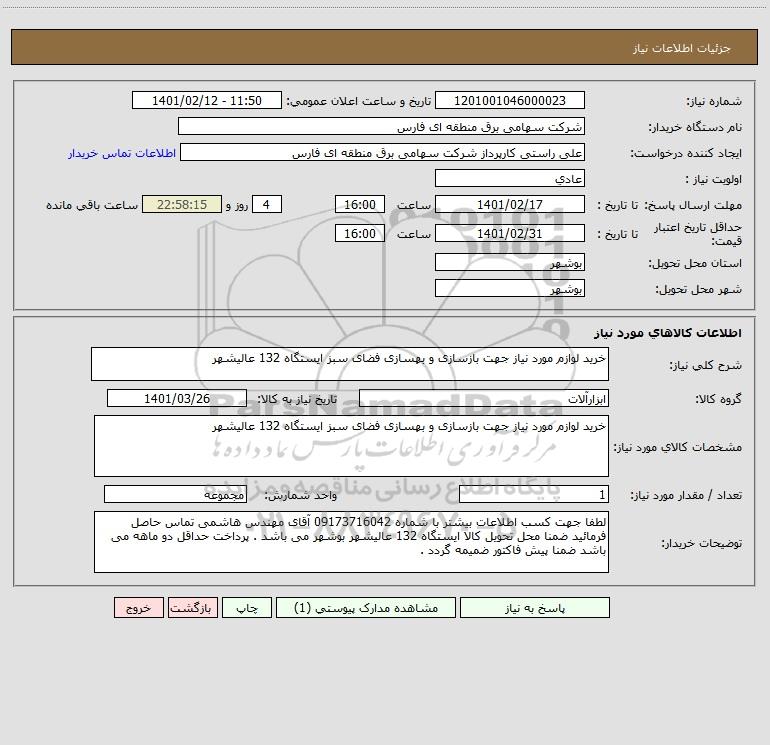Click the 'مشخصات کالای مورد نیاز:' label
Viewport: 770px width, 745px height.
(678, 447)
